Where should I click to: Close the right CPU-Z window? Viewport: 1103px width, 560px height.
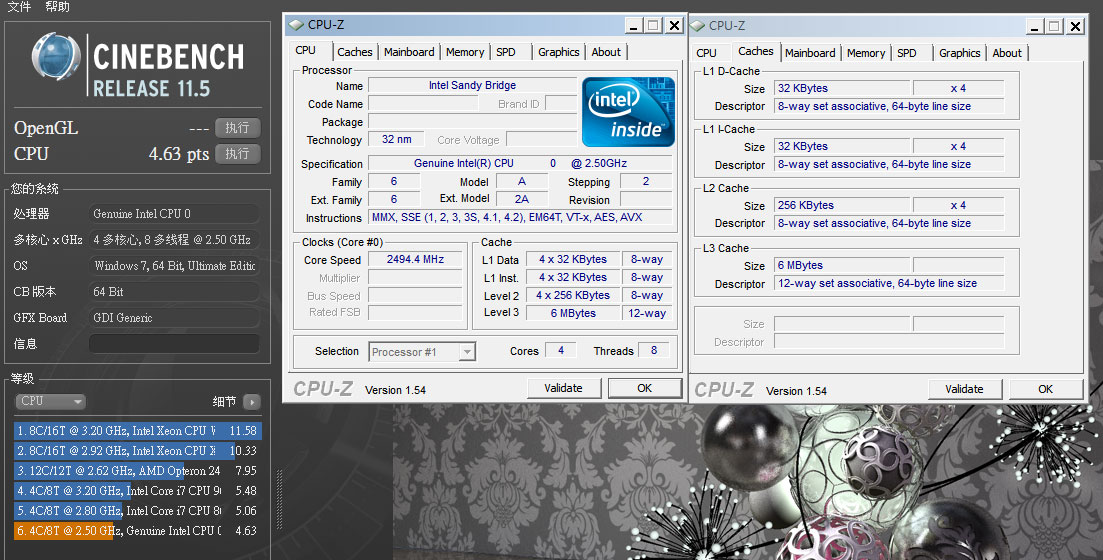point(1075,27)
